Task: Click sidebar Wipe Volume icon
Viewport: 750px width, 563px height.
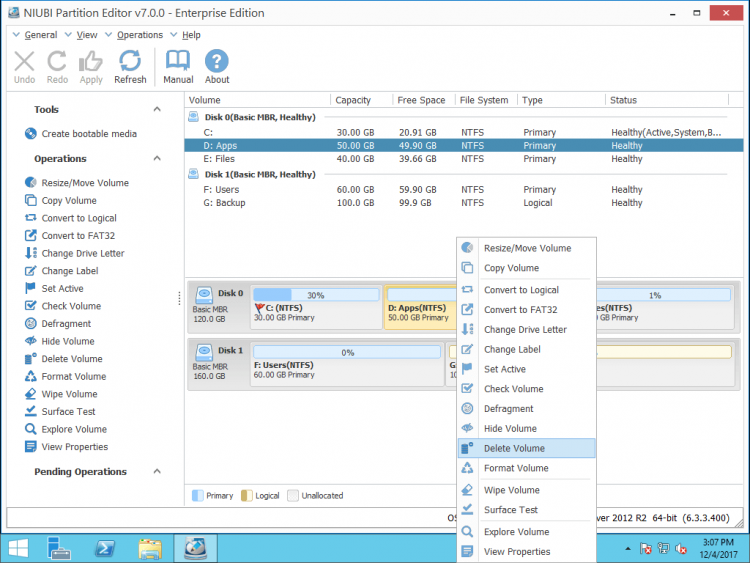Action: (x=31, y=394)
